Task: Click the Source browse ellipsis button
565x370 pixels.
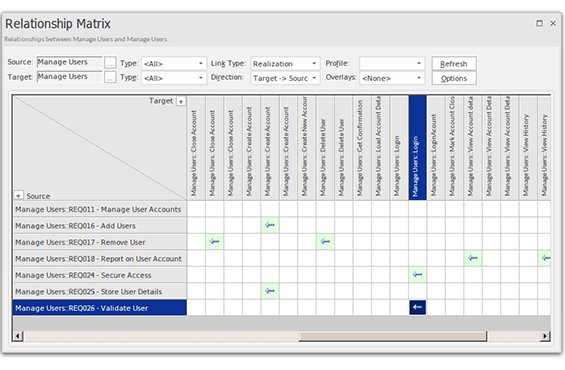Action: click(110, 63)
